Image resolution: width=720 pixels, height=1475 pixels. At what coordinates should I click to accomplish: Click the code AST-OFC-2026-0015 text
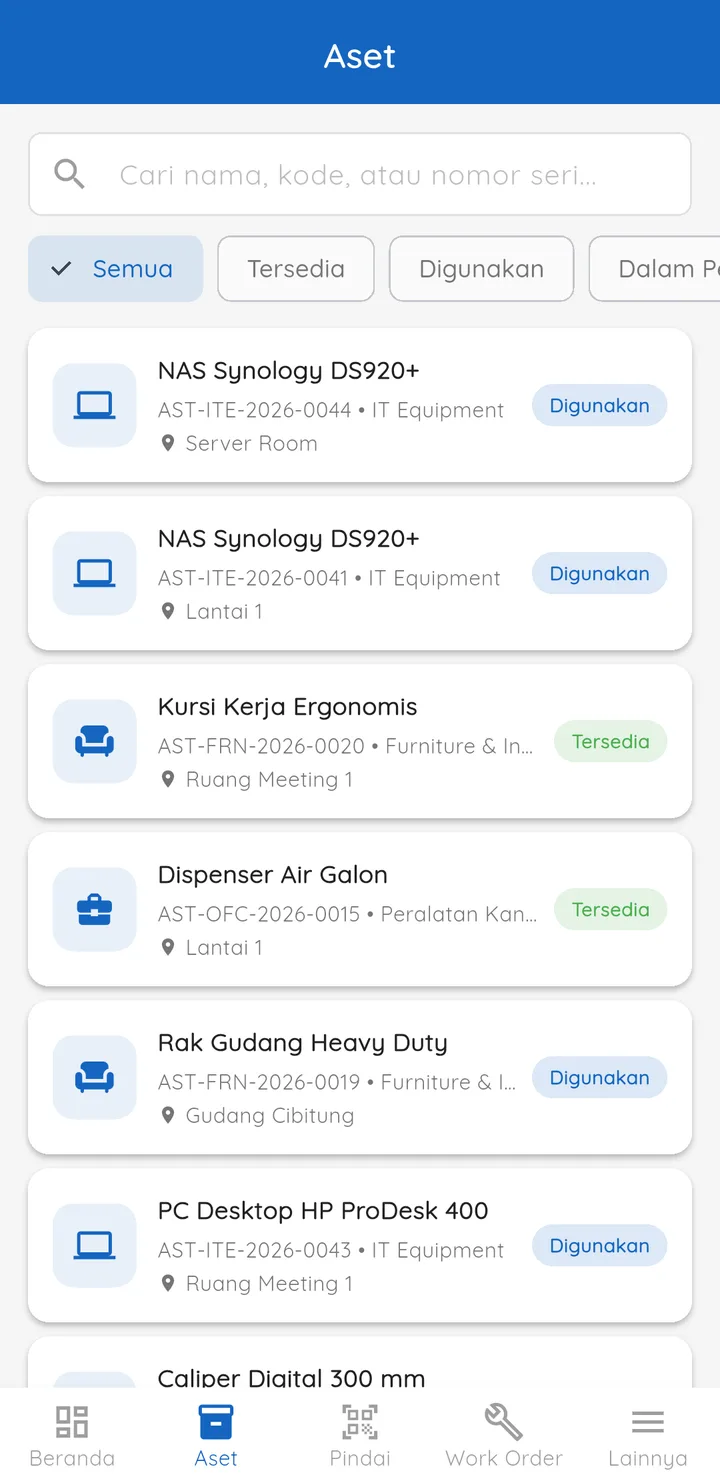tap(259, 914)
